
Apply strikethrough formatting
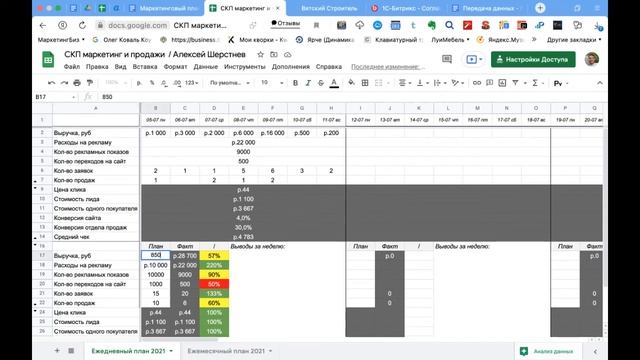[321, 83]
